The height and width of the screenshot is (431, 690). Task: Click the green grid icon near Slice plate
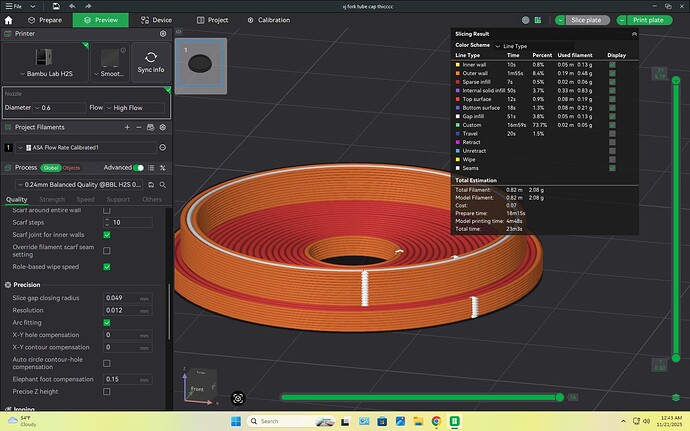pyautogui.click(x=538, y=20)
